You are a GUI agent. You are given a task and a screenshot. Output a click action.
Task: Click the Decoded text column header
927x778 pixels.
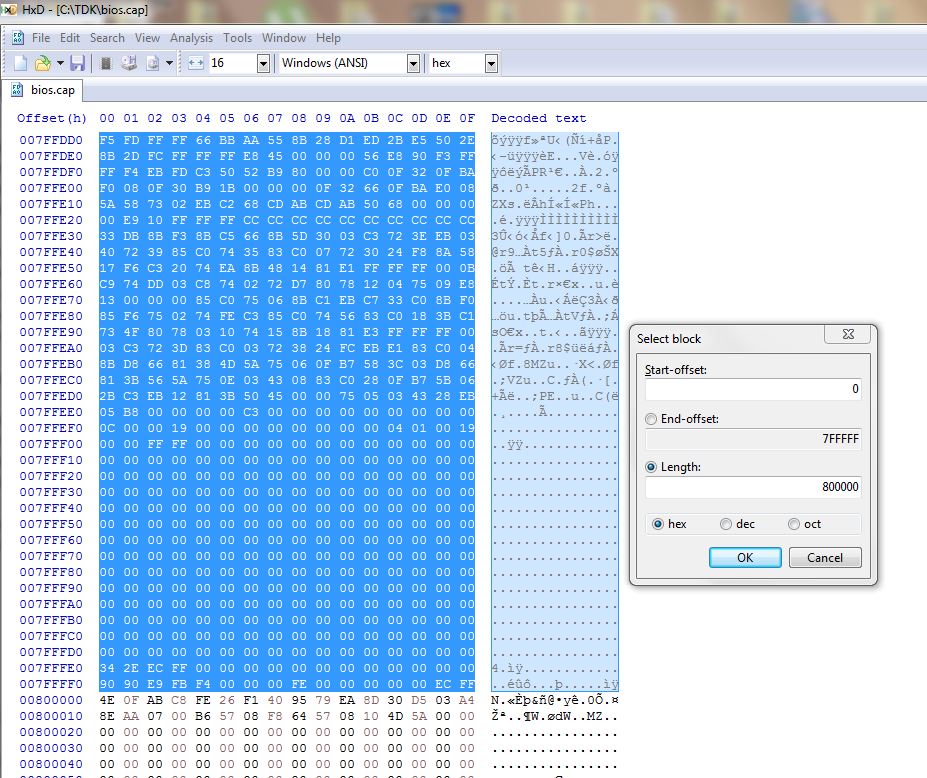(539, 118)
